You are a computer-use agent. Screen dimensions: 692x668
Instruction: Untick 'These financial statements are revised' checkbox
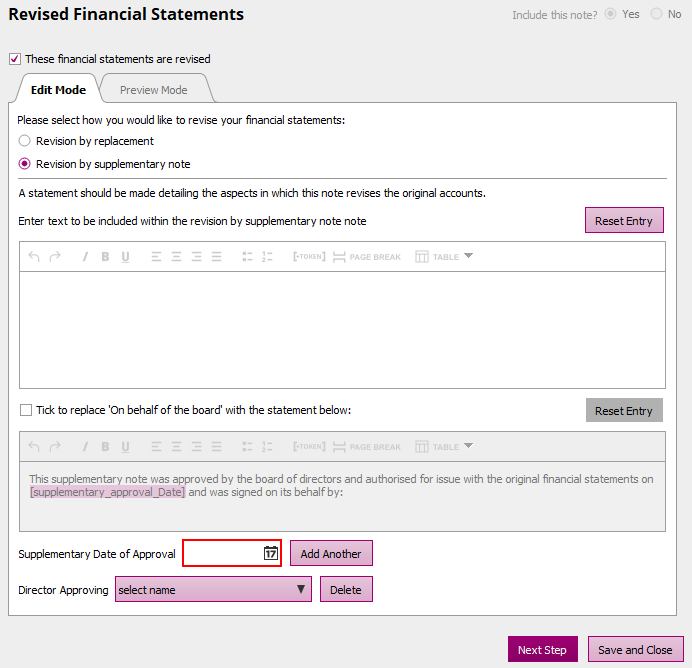[15, 59]
